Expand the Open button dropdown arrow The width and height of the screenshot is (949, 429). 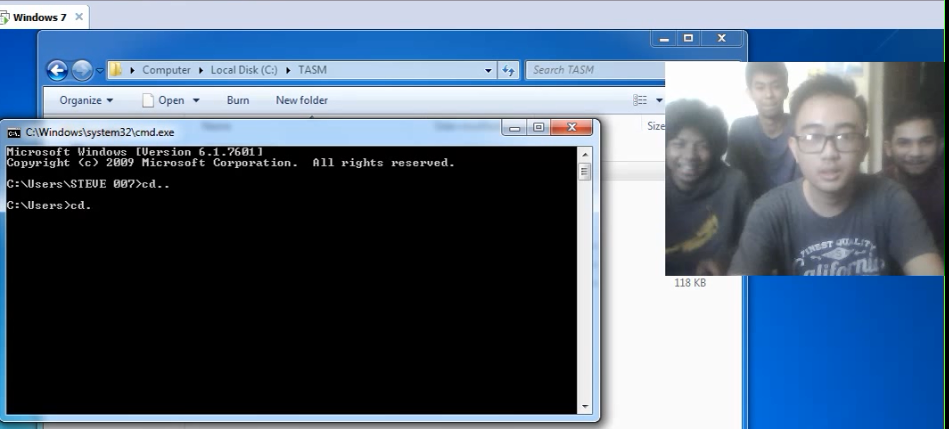click(196, 100)
